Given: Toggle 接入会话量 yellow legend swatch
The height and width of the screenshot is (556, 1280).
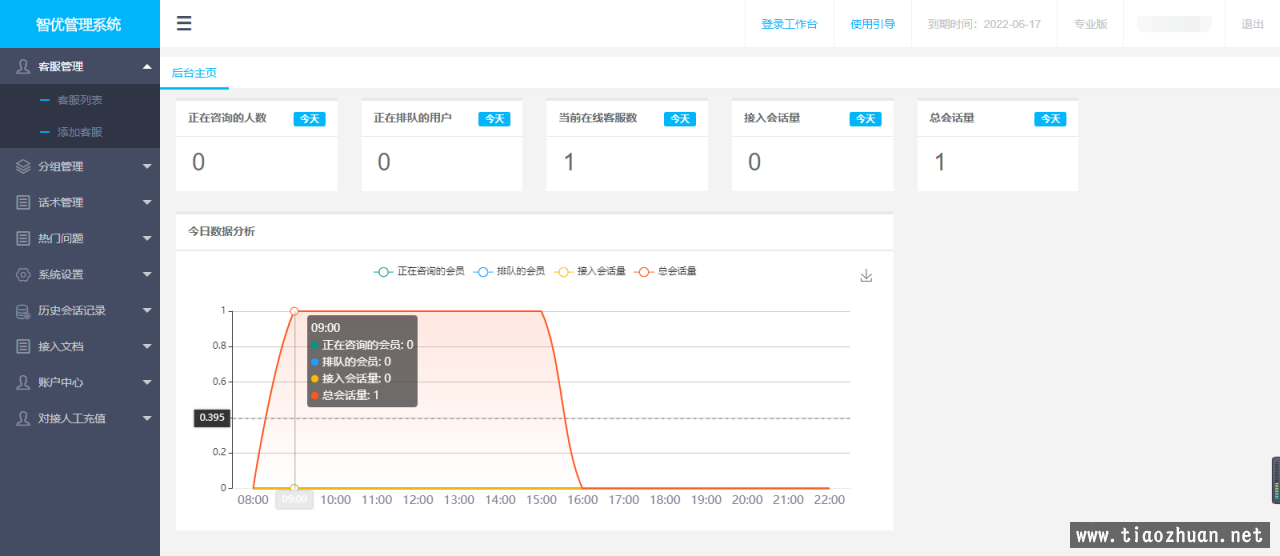Looking at the screenshot, I should point(564,271).
